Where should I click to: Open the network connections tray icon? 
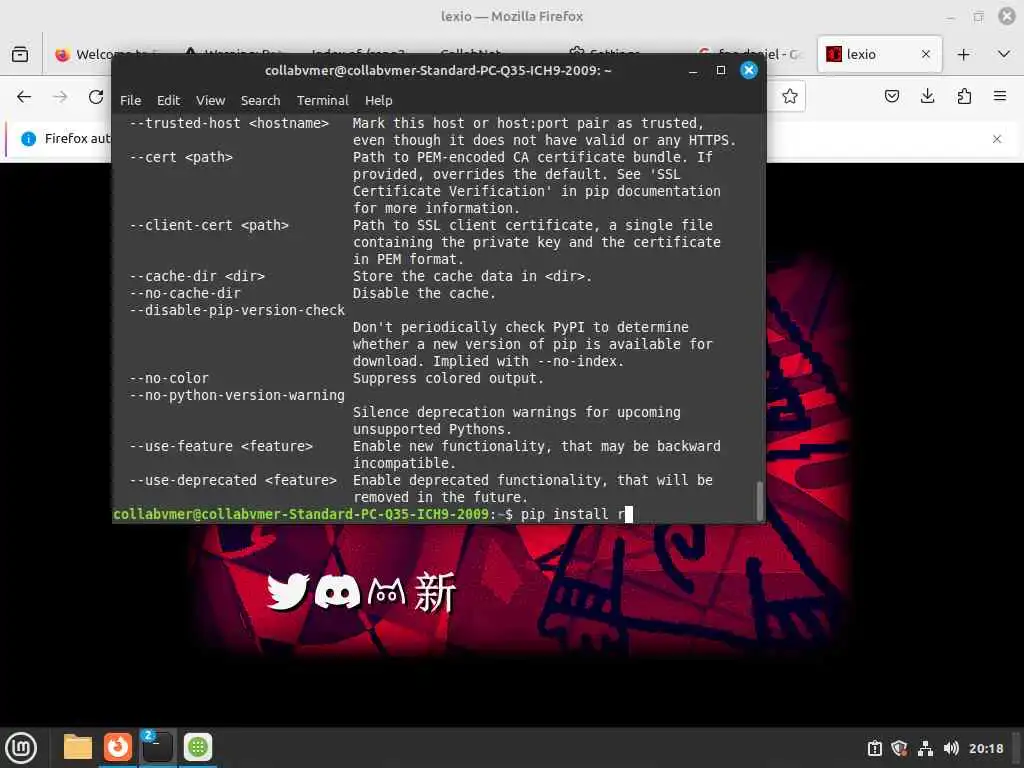coord(925,748)
